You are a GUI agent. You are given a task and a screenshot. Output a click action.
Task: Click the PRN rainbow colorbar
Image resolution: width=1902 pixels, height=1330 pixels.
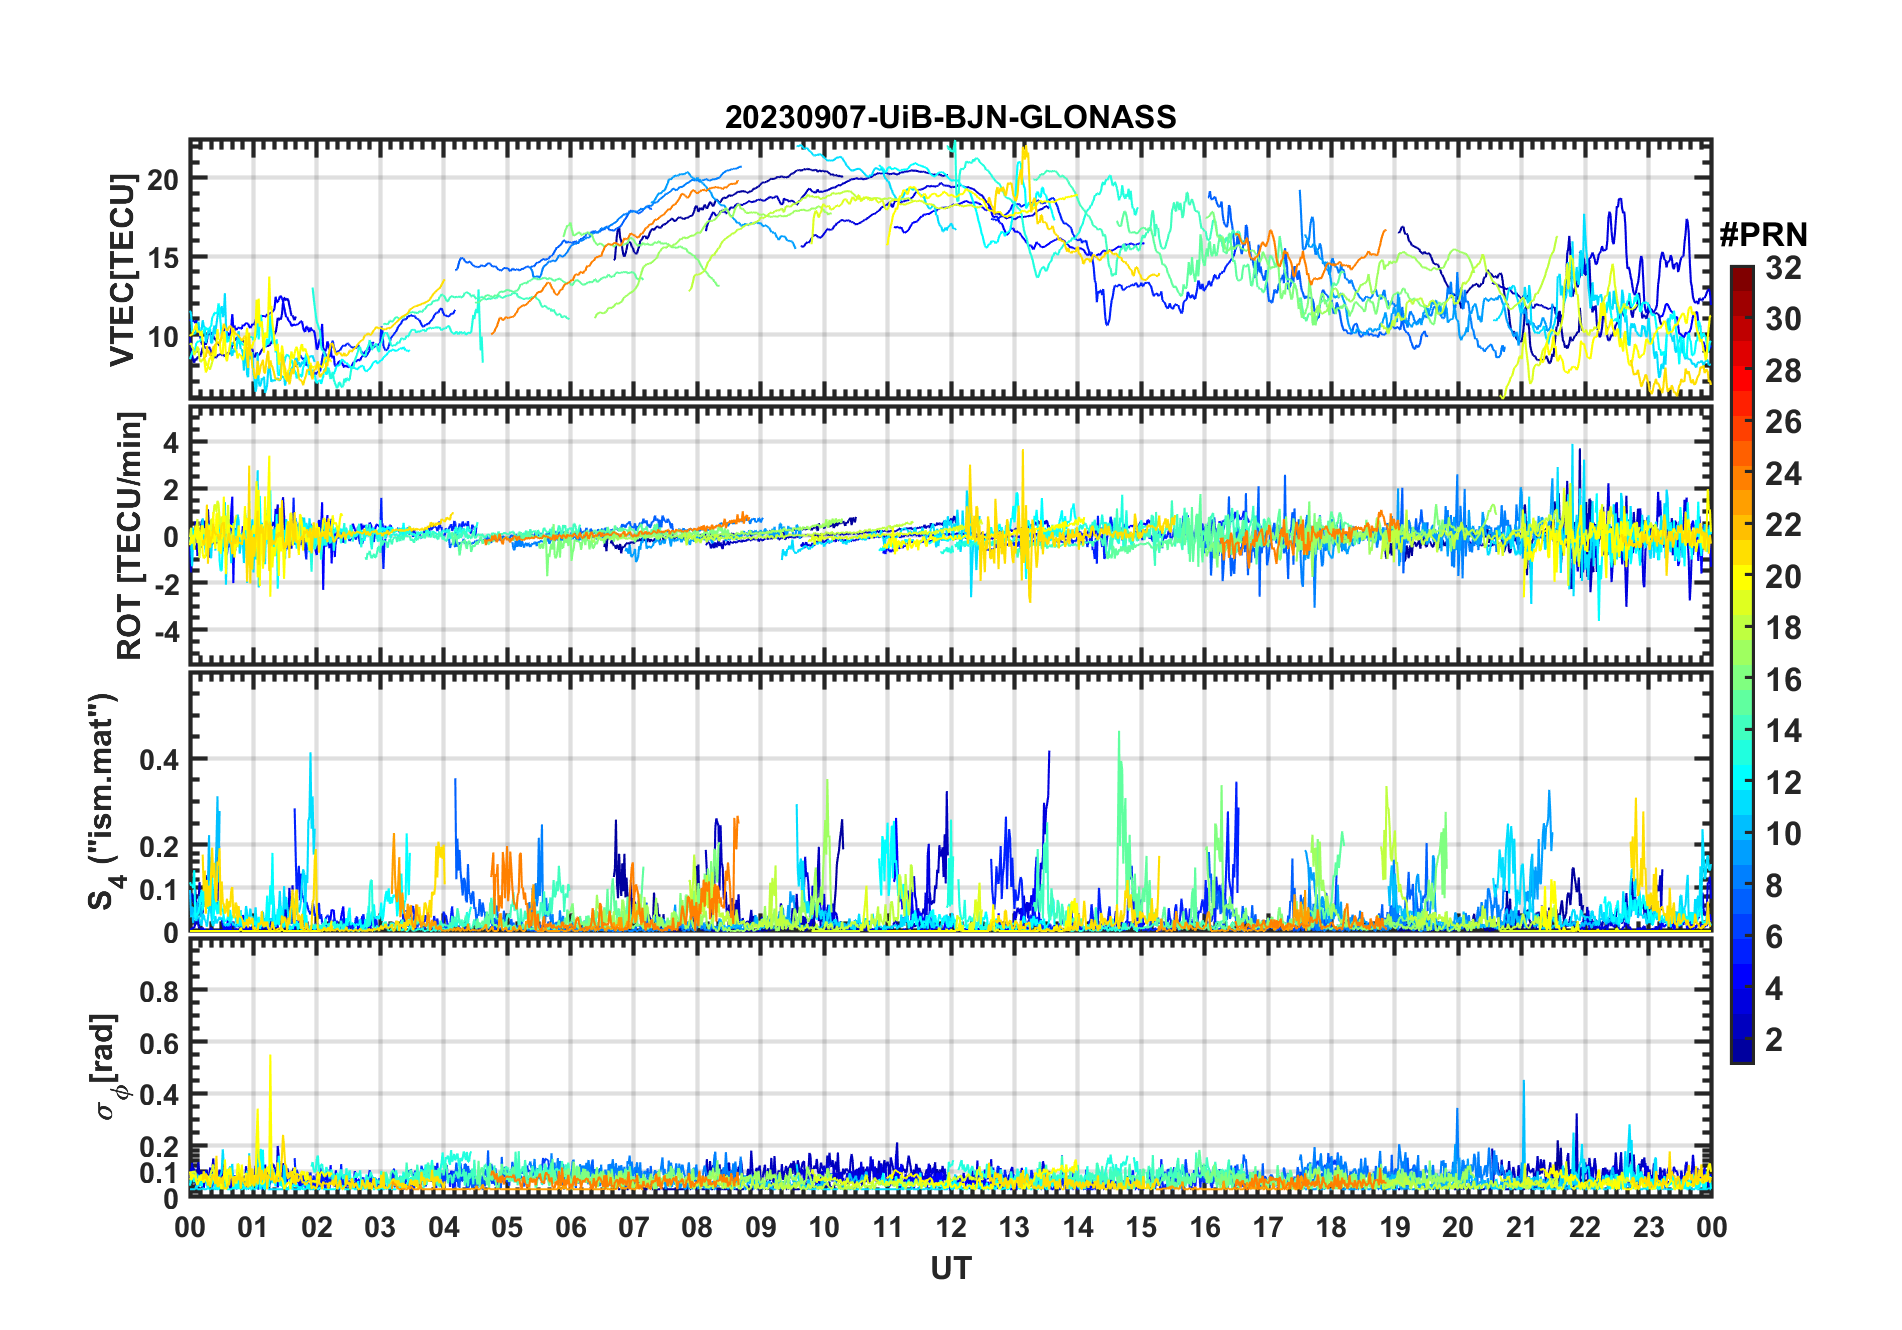[x=1742, y=664]
